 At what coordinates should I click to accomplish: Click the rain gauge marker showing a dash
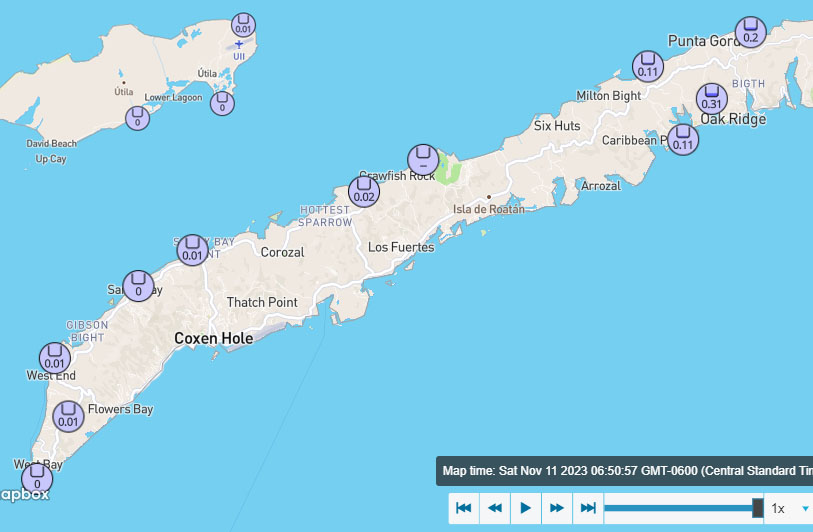(423, 159)
